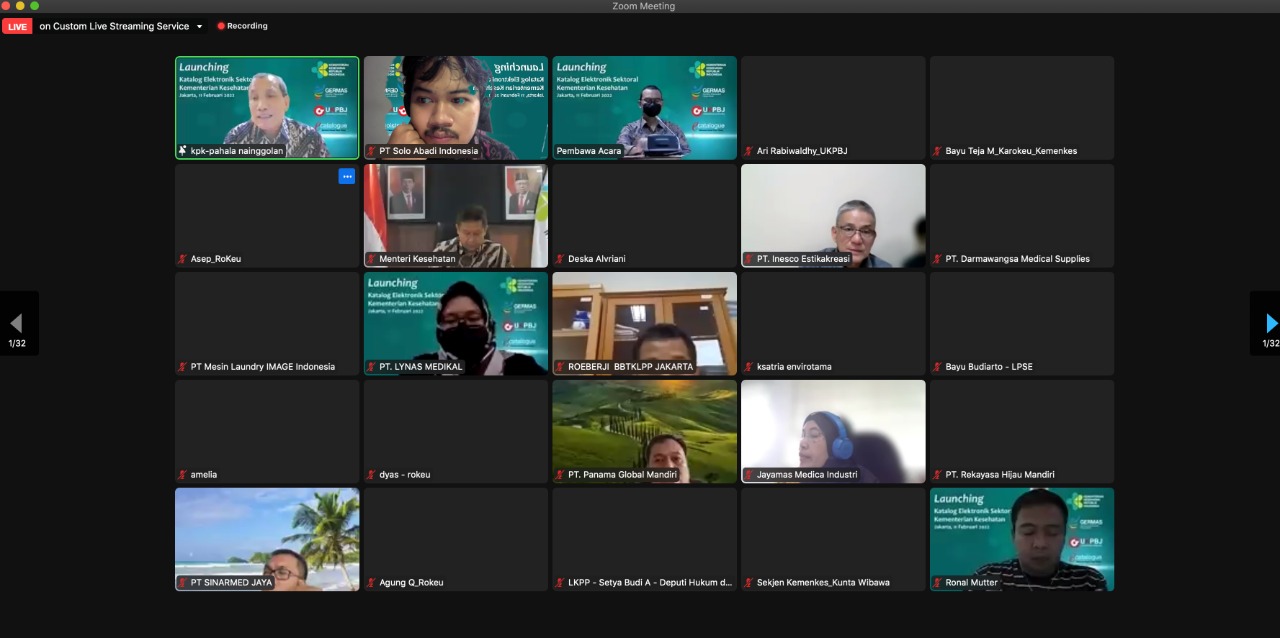Click name label 'amelia'

[x=204, y=475]
